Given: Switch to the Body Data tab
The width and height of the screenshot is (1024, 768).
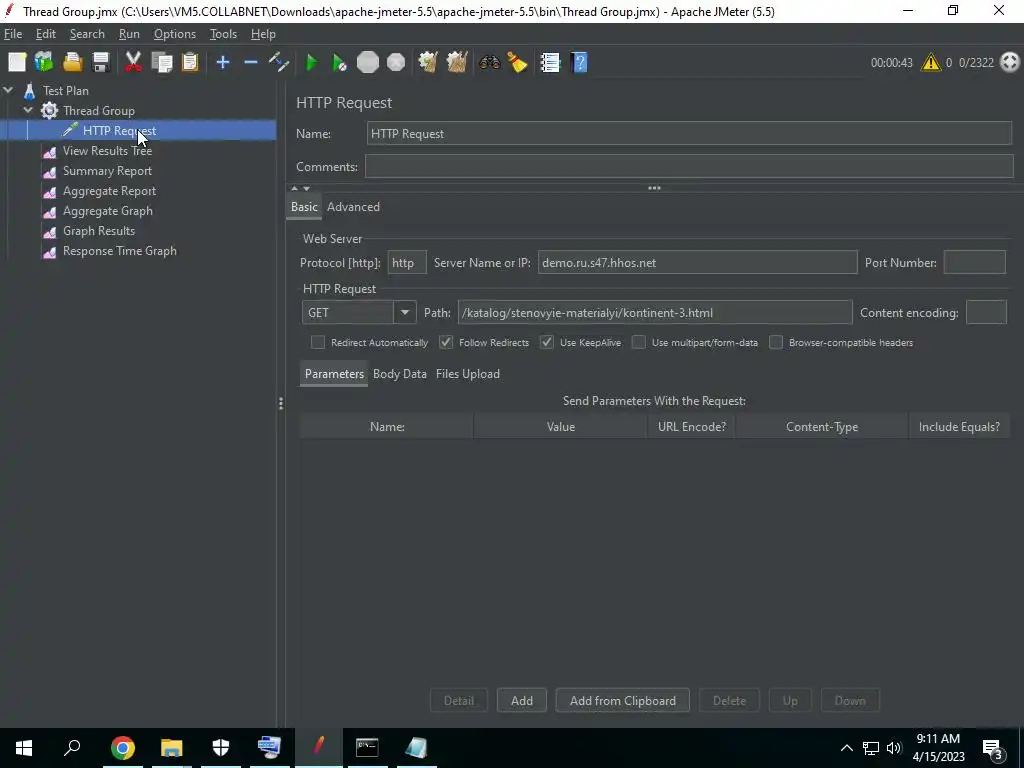Looking at the screenshot, I should tap(400, 374).
